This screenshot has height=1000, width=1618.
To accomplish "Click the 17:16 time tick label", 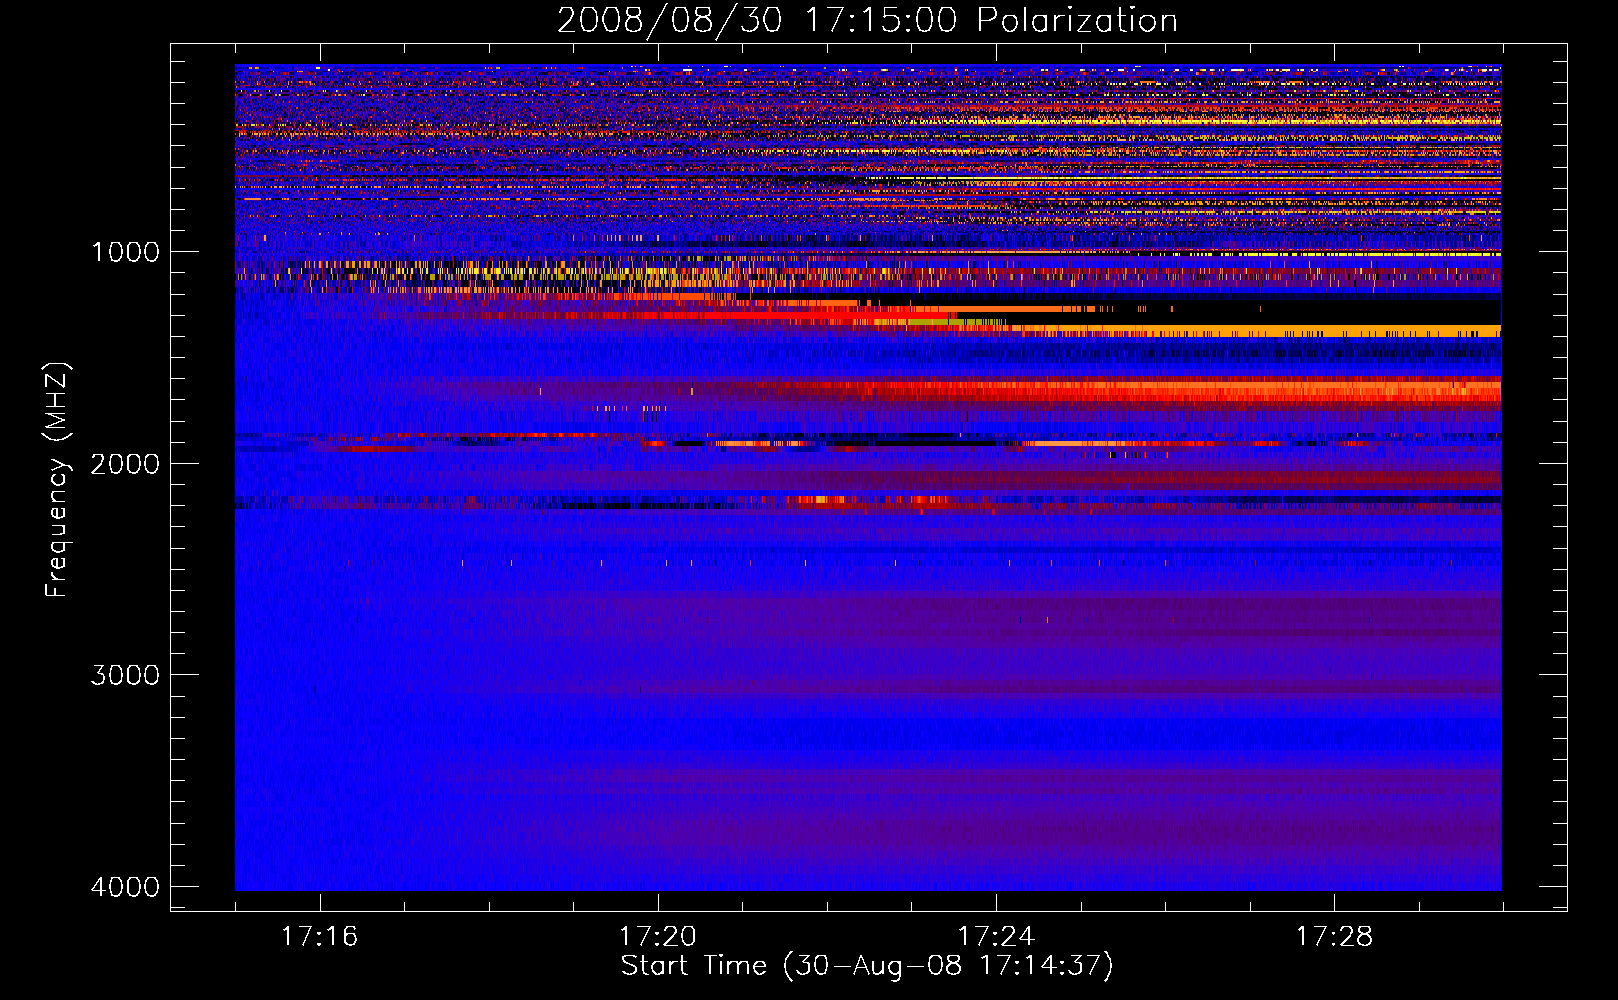I will click(x=319, y=936).
